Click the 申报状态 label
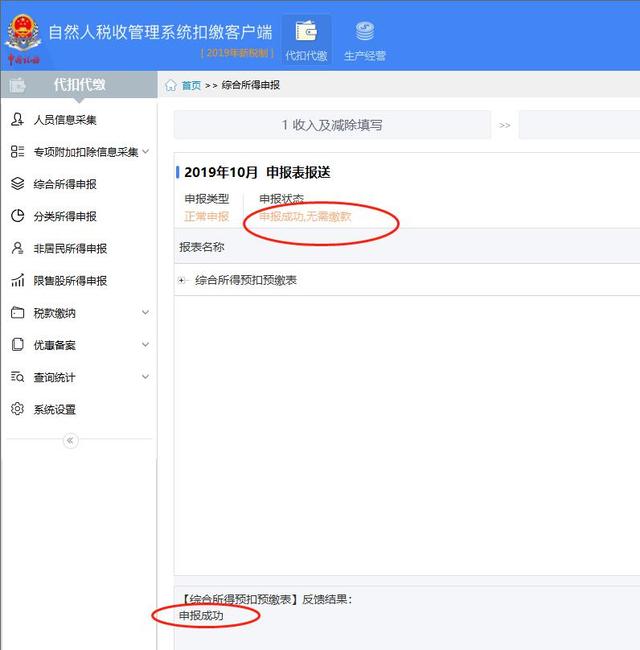 click(x=281, y=199)
